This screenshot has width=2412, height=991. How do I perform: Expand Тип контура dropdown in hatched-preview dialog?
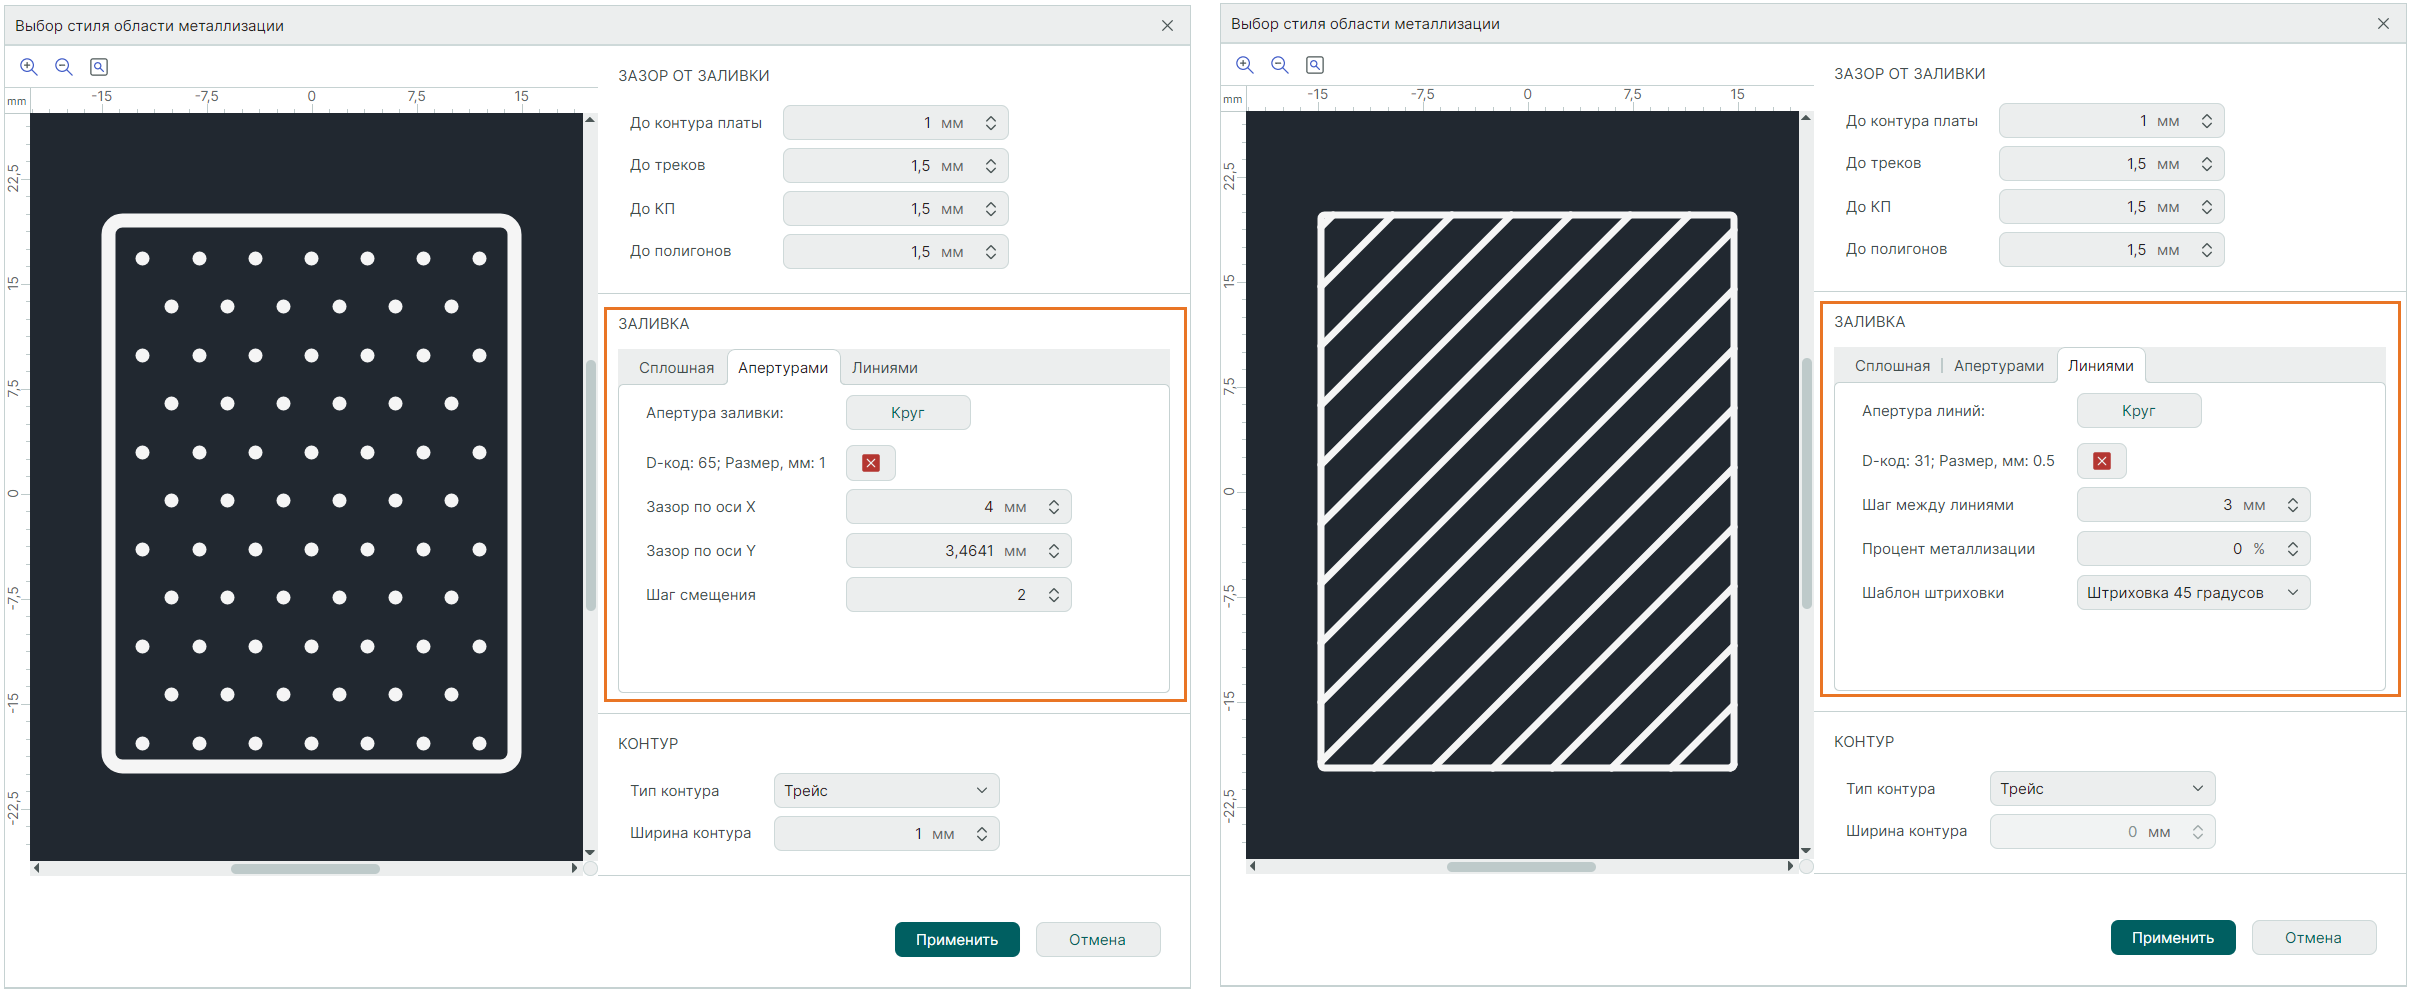pos(2102,789)
